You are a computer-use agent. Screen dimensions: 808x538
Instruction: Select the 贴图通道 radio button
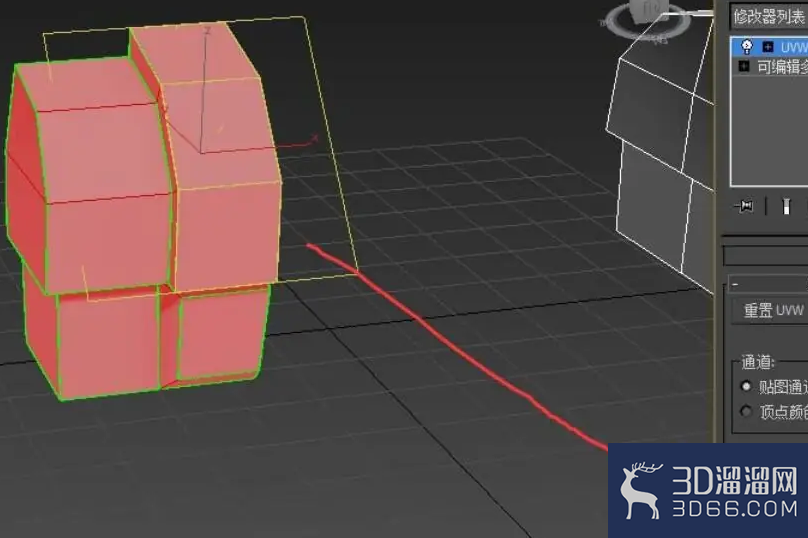click(746, 386)
